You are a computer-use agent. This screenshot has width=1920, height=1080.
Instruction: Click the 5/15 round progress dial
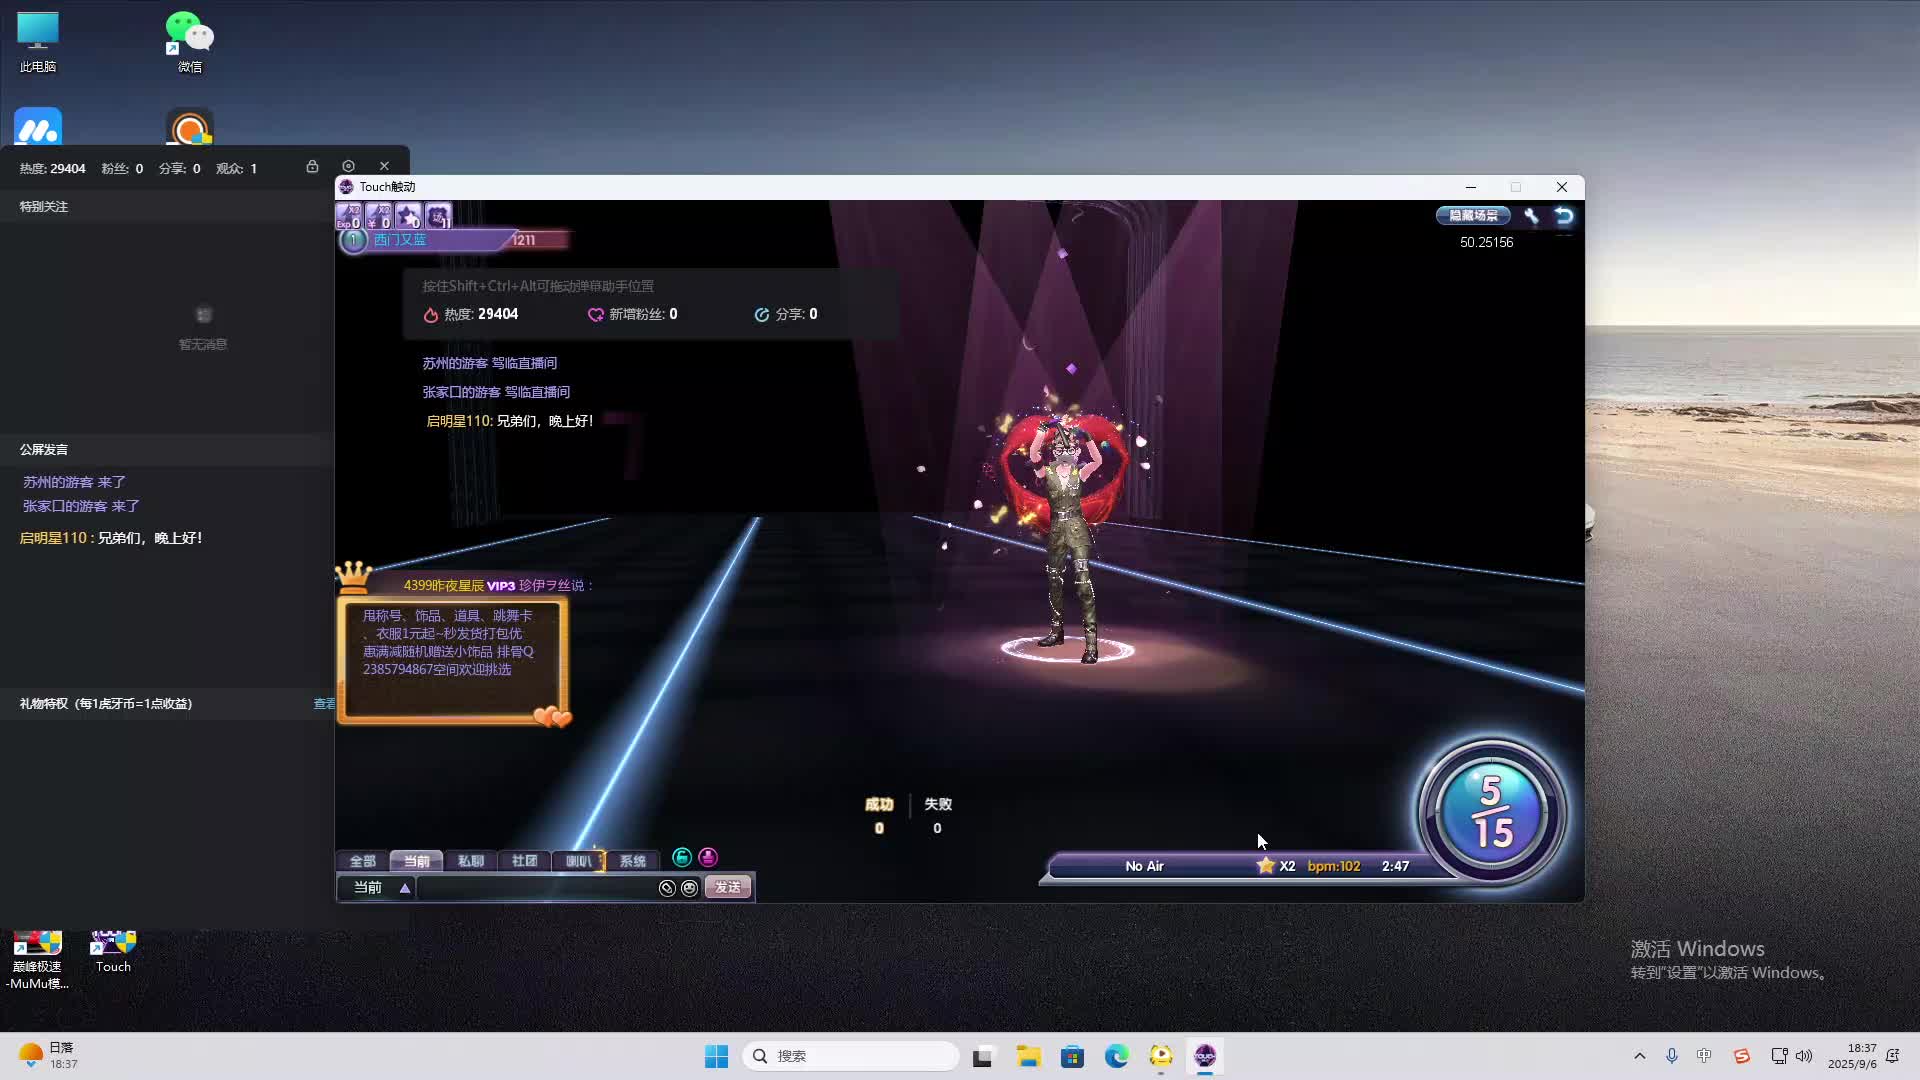(x=1491, y=812)
